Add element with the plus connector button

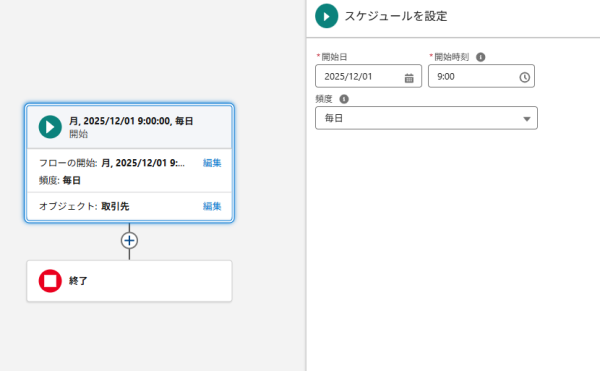(x=129, y=241)
